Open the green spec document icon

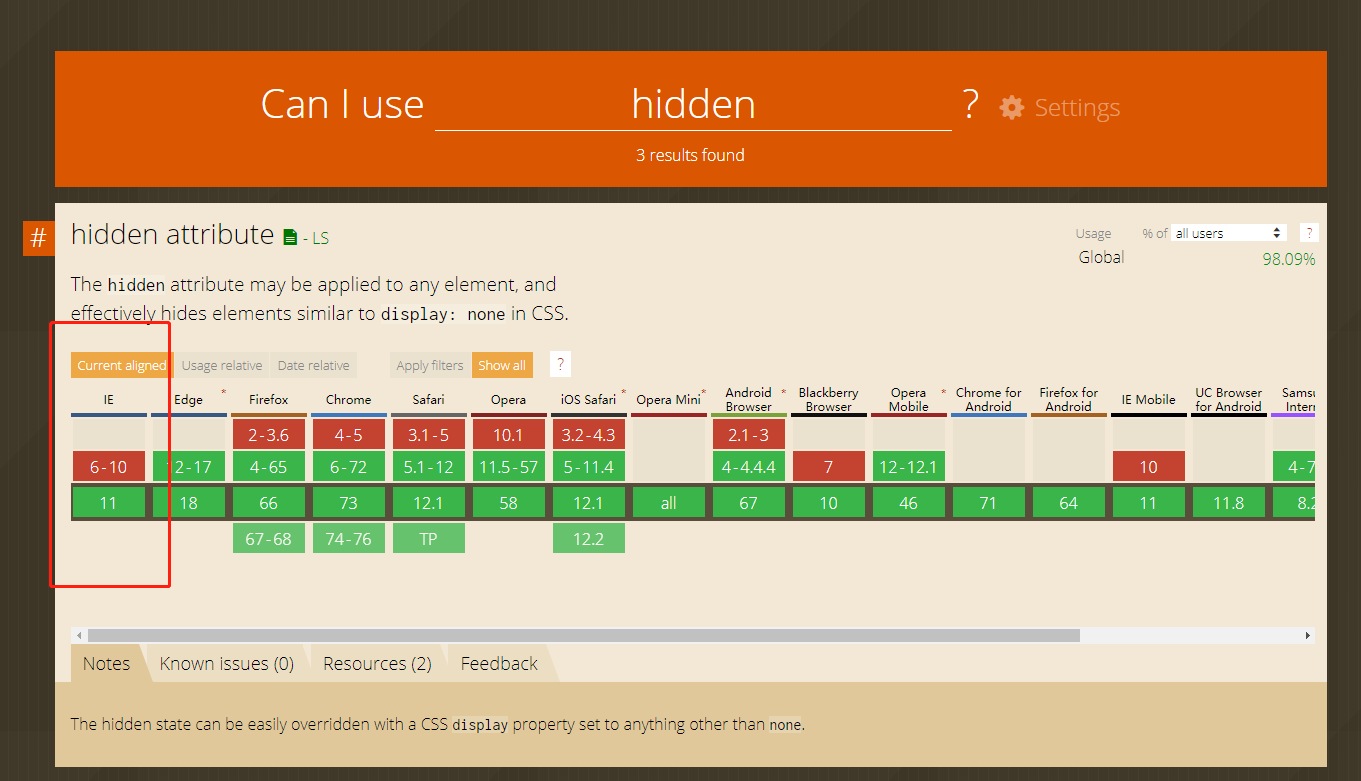tap(290, 238)
